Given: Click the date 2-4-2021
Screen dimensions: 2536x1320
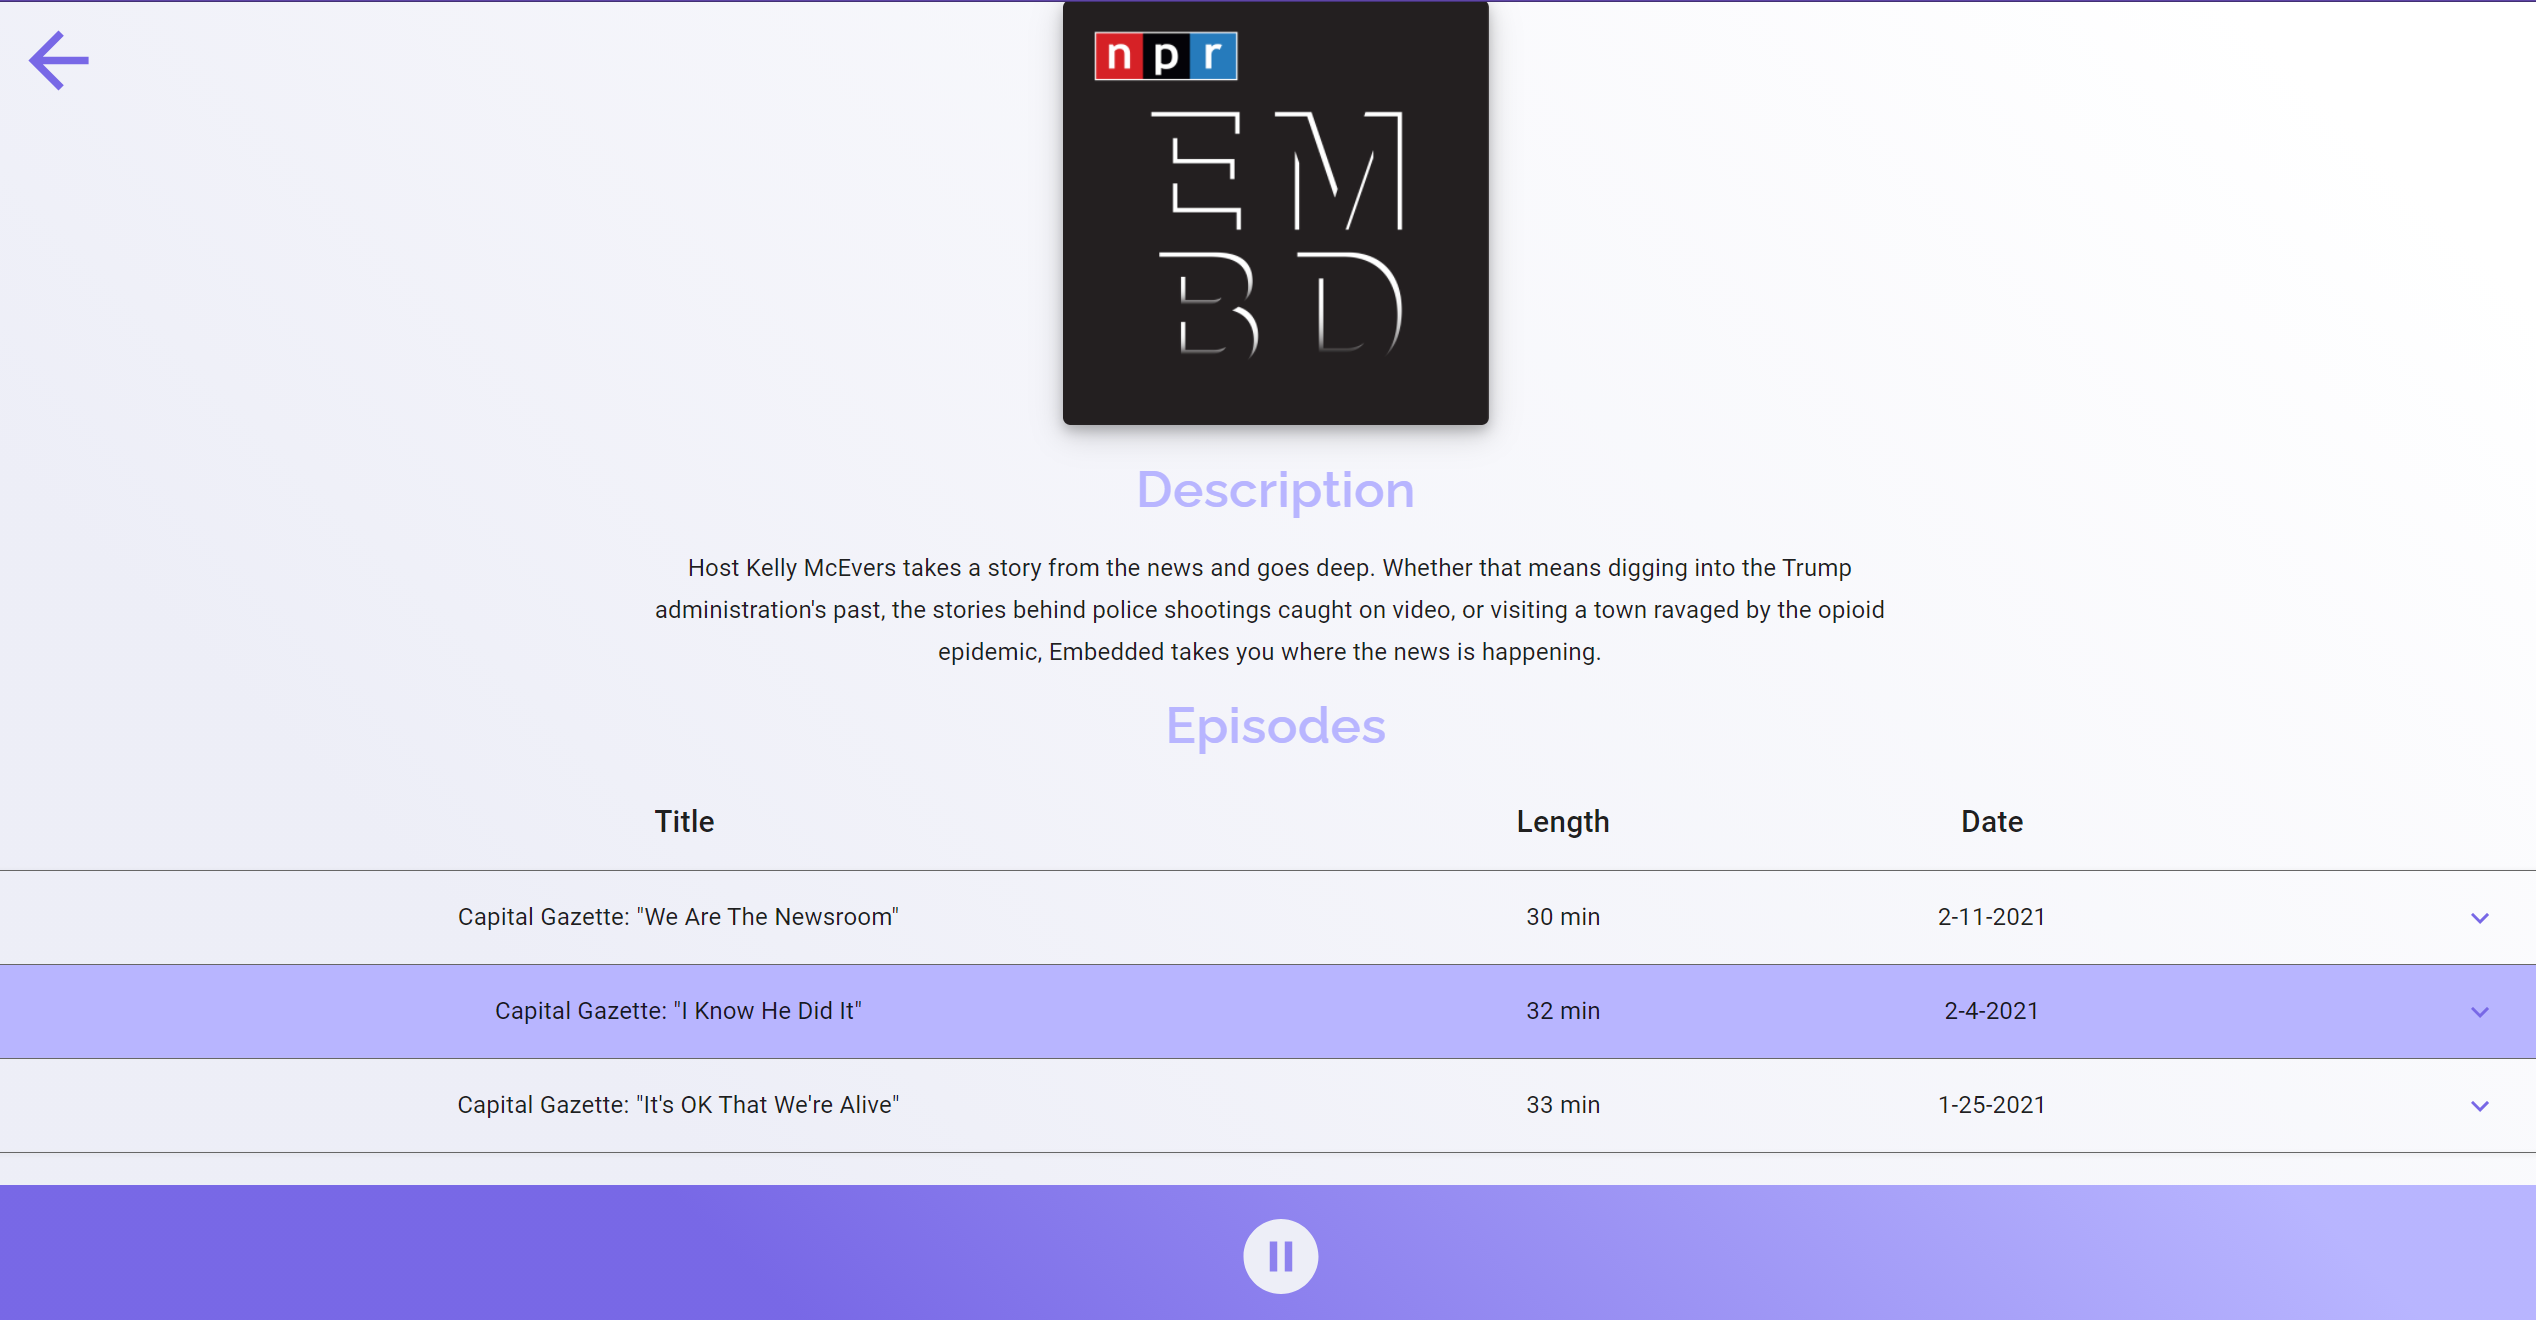Looking at the screenshot, I should [1992, 1011].
